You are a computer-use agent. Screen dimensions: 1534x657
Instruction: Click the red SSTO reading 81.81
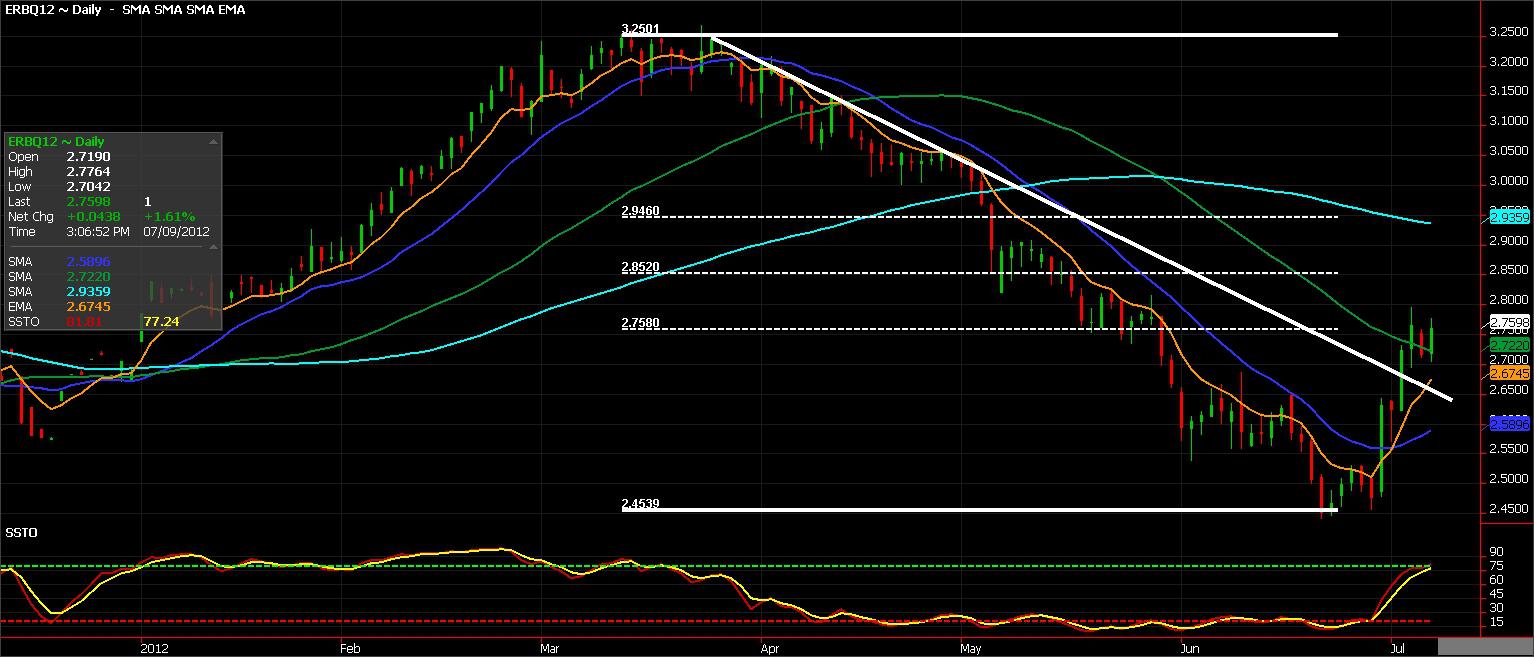[x=84, y=321]
